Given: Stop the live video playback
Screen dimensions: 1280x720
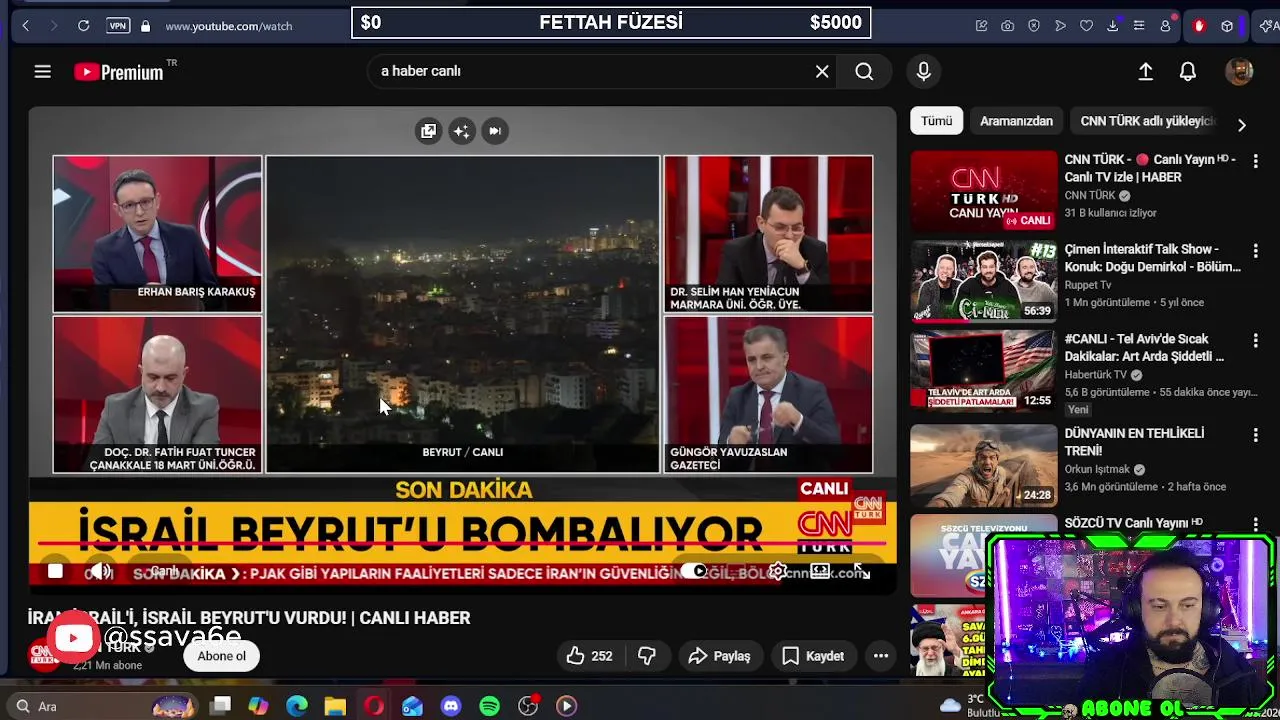Looking at the screenshot, I should (55, 571).
